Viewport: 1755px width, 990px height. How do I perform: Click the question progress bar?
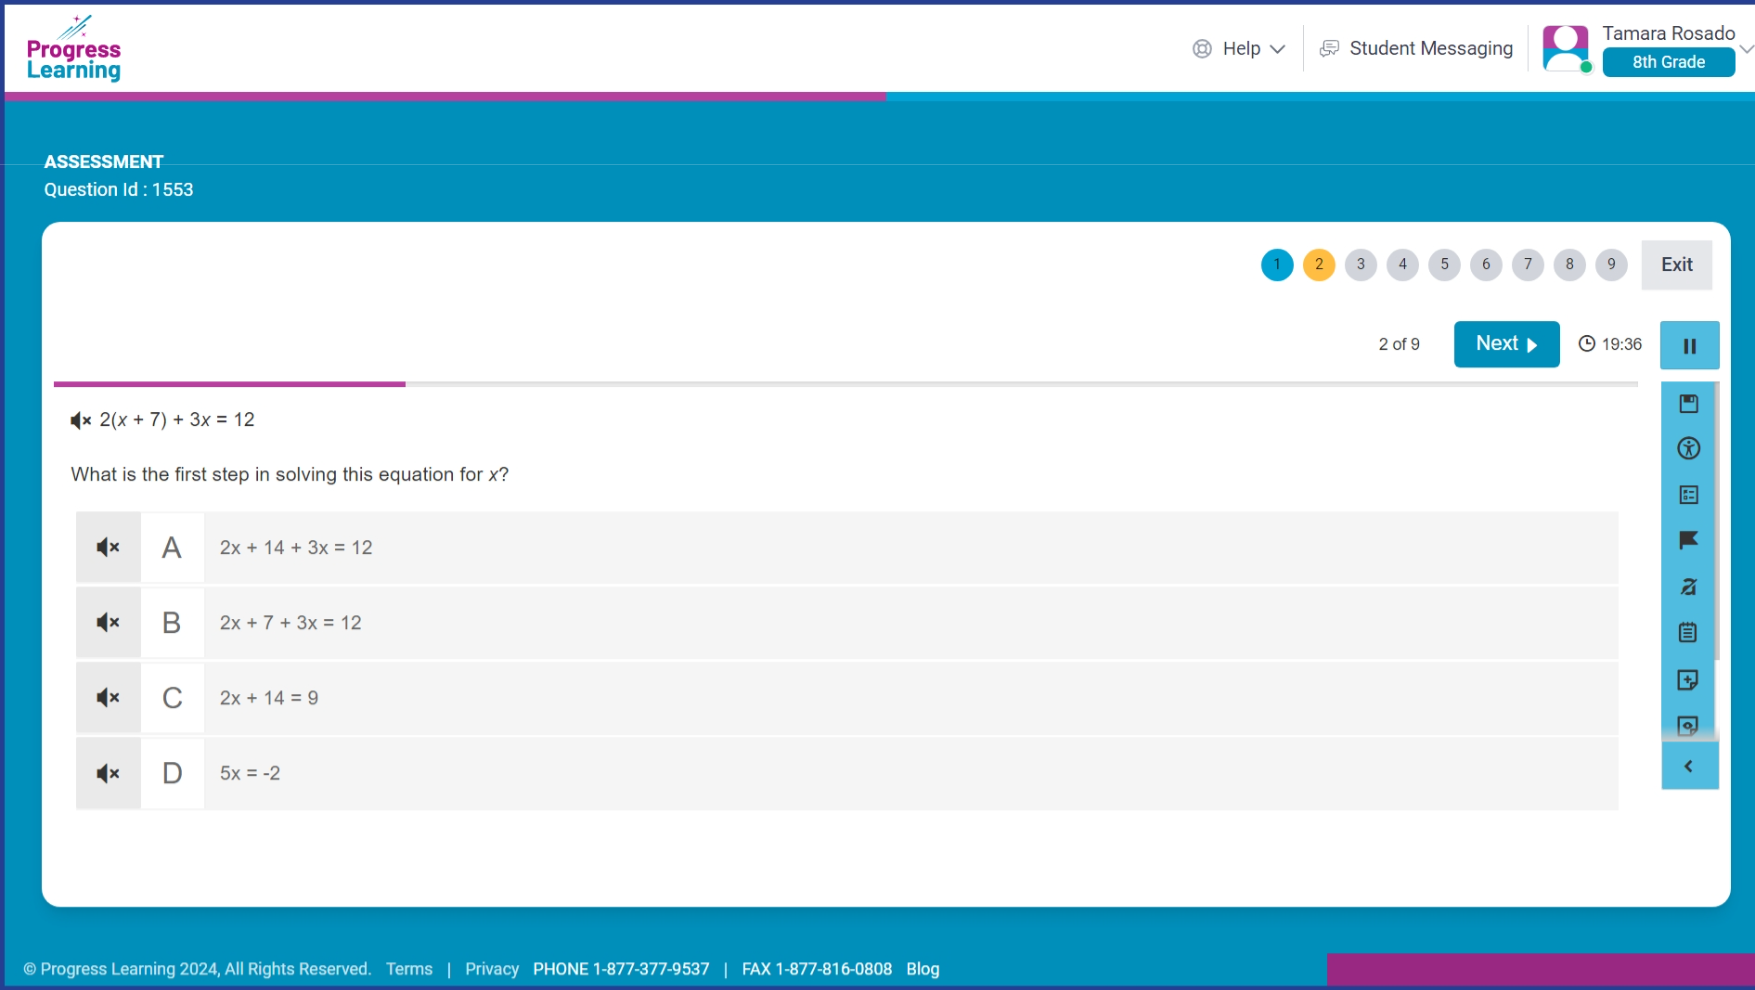pyautogui.click(x=846, y=384)
